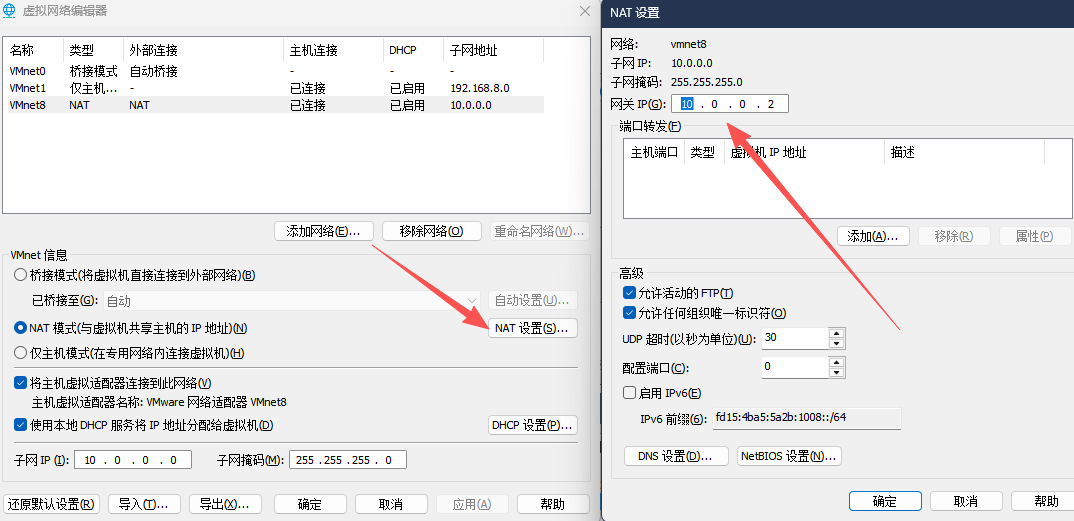Close the 虚拟网络编辑器 window
Viewport: 1074px width, 521px height.
(x=584, y=11)
